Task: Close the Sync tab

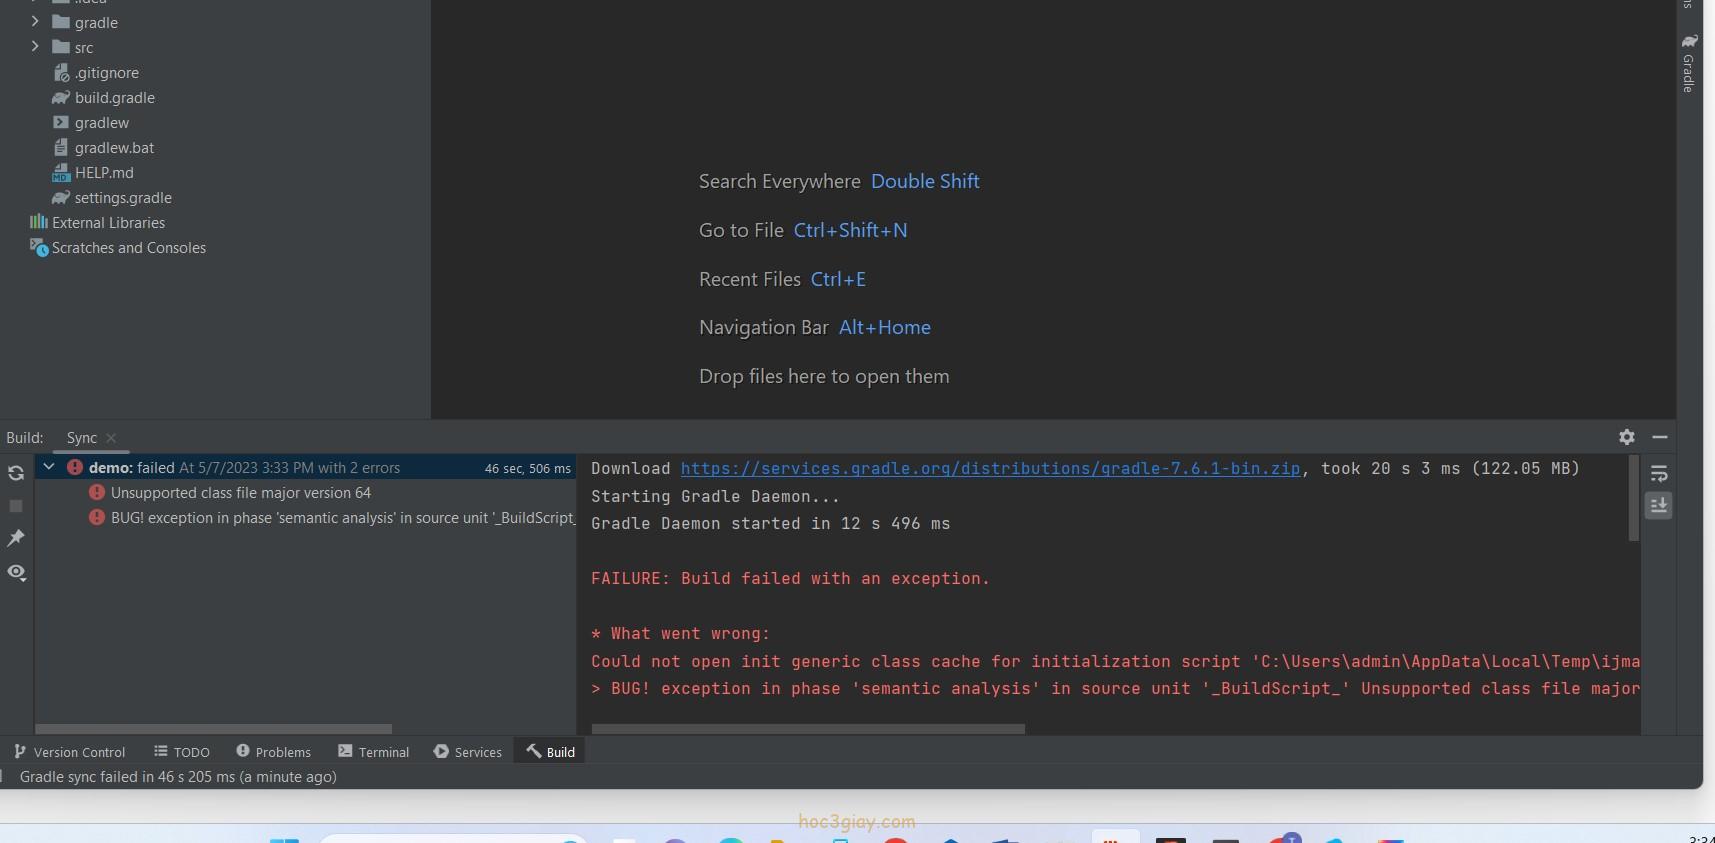Action: pyautogui.click(x=111, y=438)
